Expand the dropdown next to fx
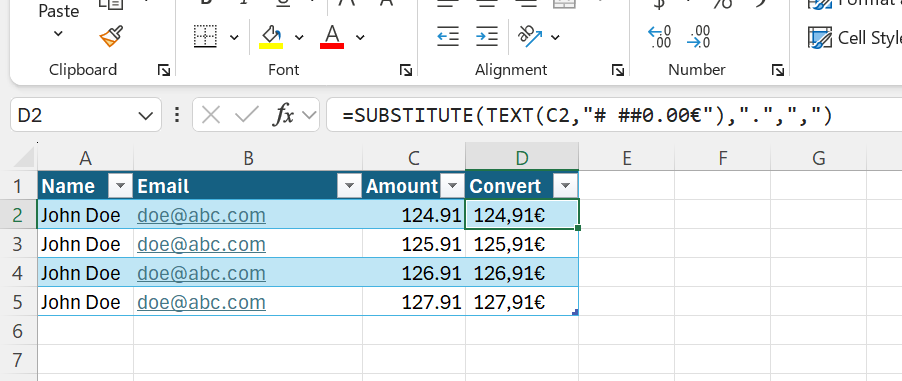The image size is (902, 381). tap(310, 116)
